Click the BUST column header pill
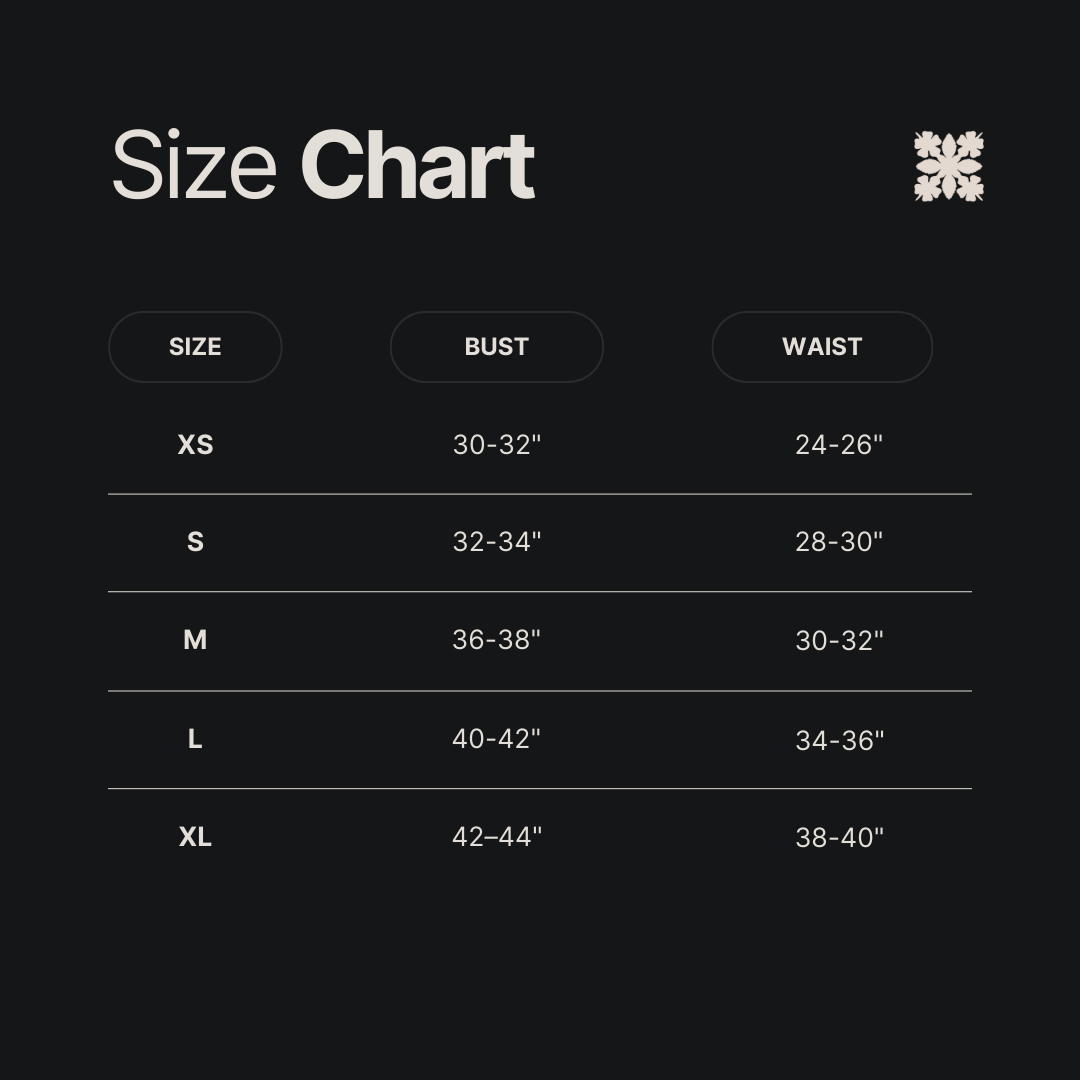Screen dimensions: 1080x1080 (x=496, y=347)
